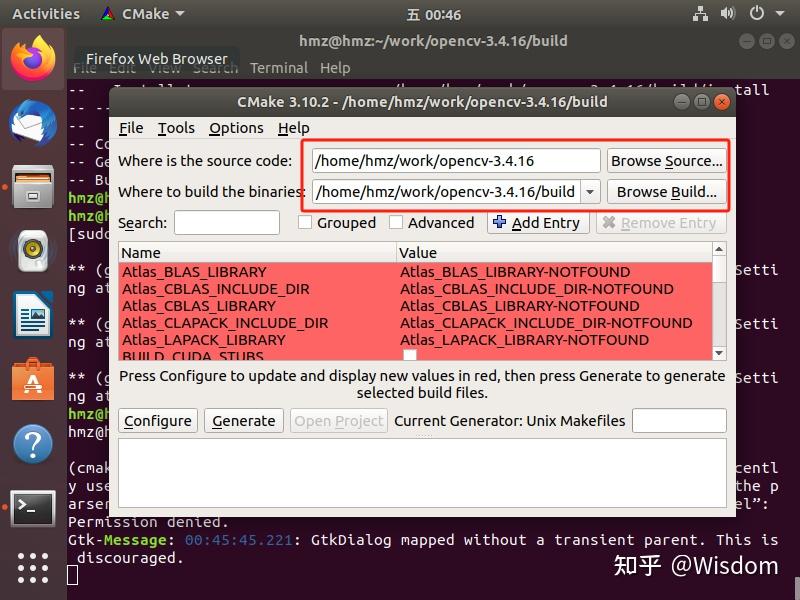Open Ubuntu Software from the dock
The width and height of the screenshot is (800, 600).
click(32, 380)
